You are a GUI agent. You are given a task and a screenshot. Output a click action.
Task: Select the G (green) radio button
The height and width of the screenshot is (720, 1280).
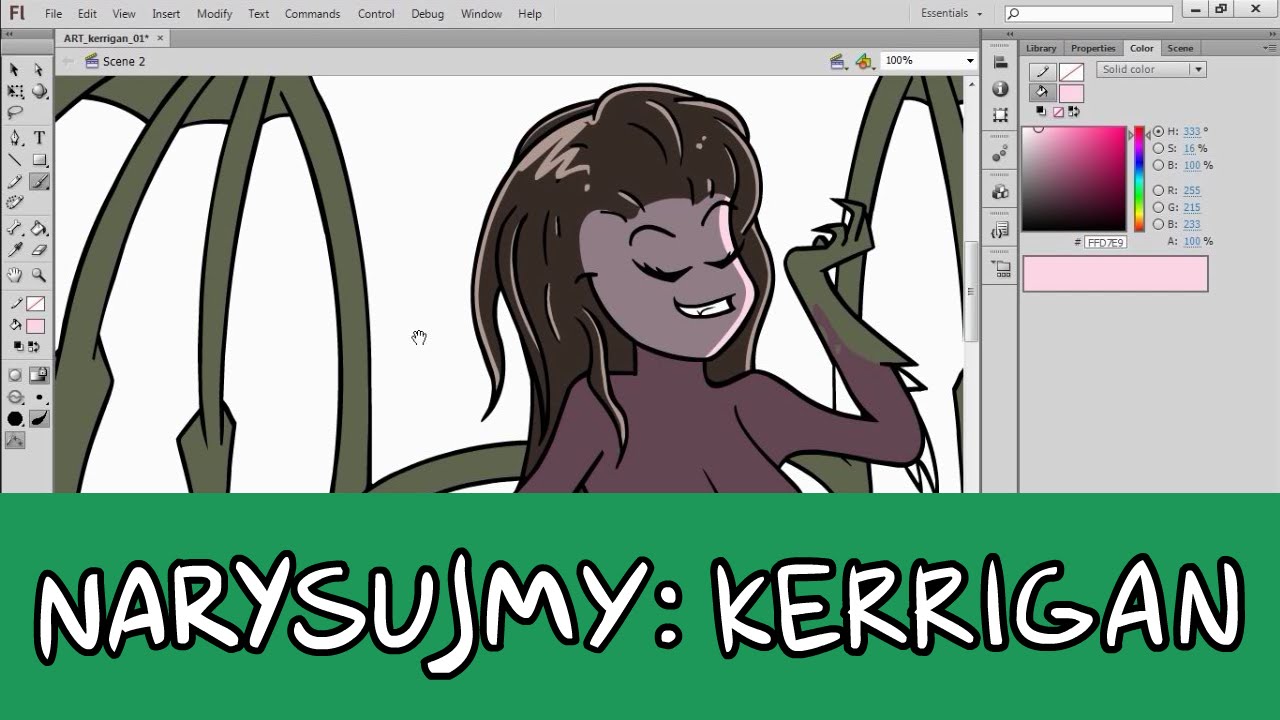point(1159,207)
